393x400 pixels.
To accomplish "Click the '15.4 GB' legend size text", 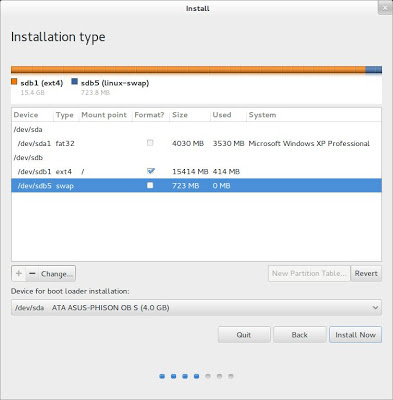I will (32, 92).
